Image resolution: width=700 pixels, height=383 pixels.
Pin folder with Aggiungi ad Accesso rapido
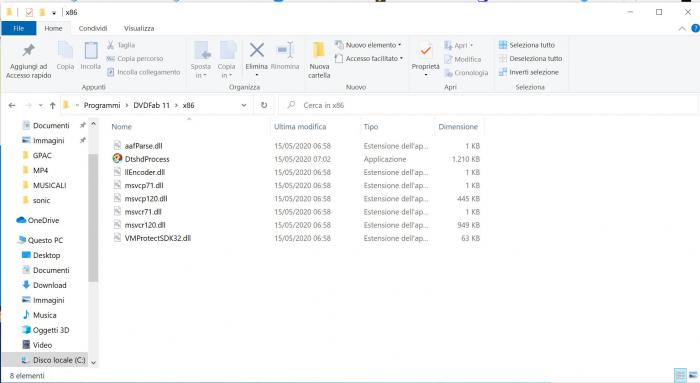pos(29,61)
